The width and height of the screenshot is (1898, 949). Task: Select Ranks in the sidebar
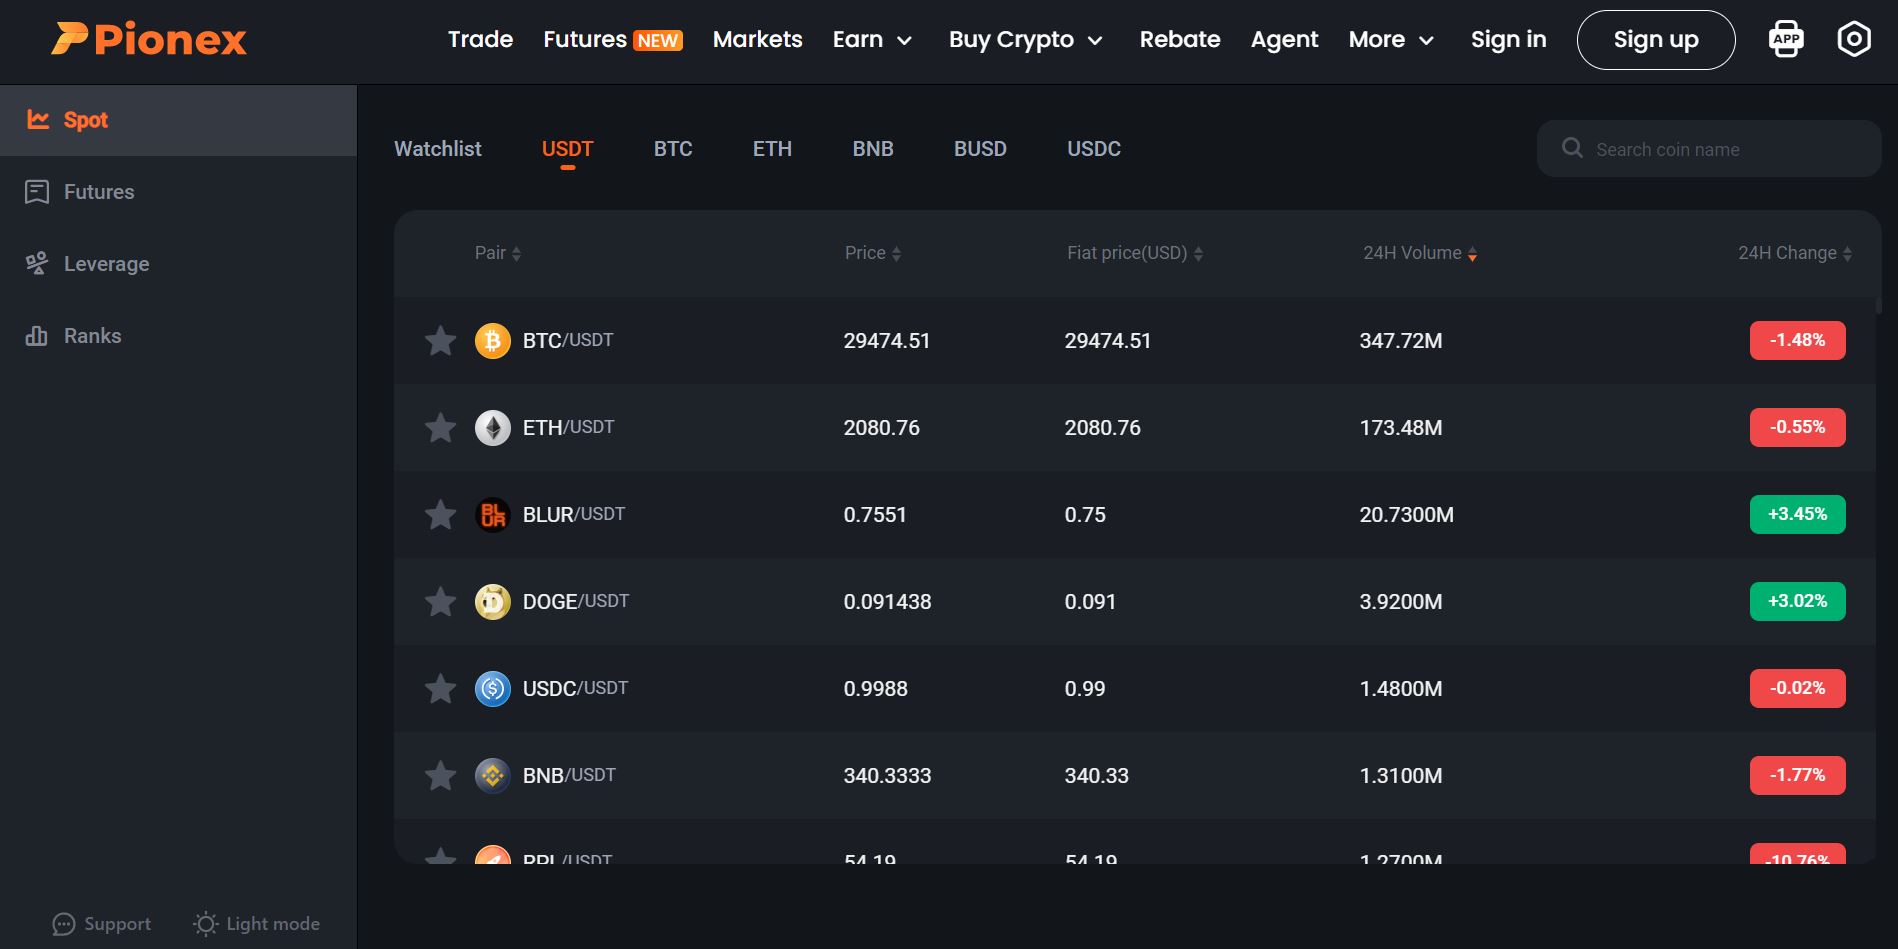178,336
